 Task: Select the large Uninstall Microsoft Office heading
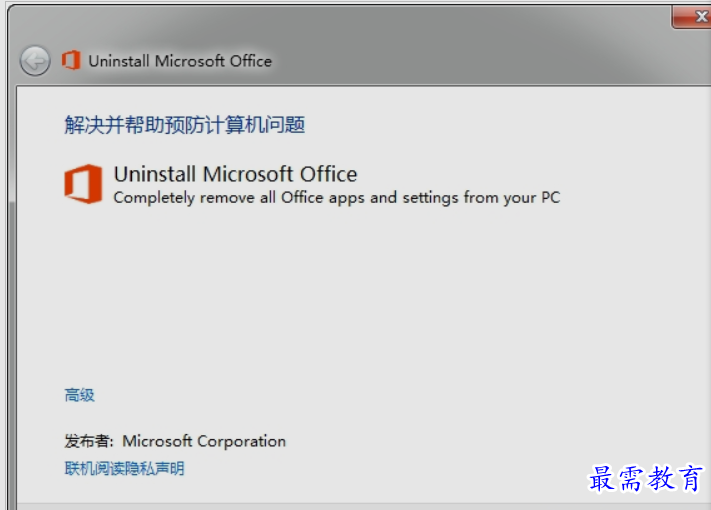(235, 174)
